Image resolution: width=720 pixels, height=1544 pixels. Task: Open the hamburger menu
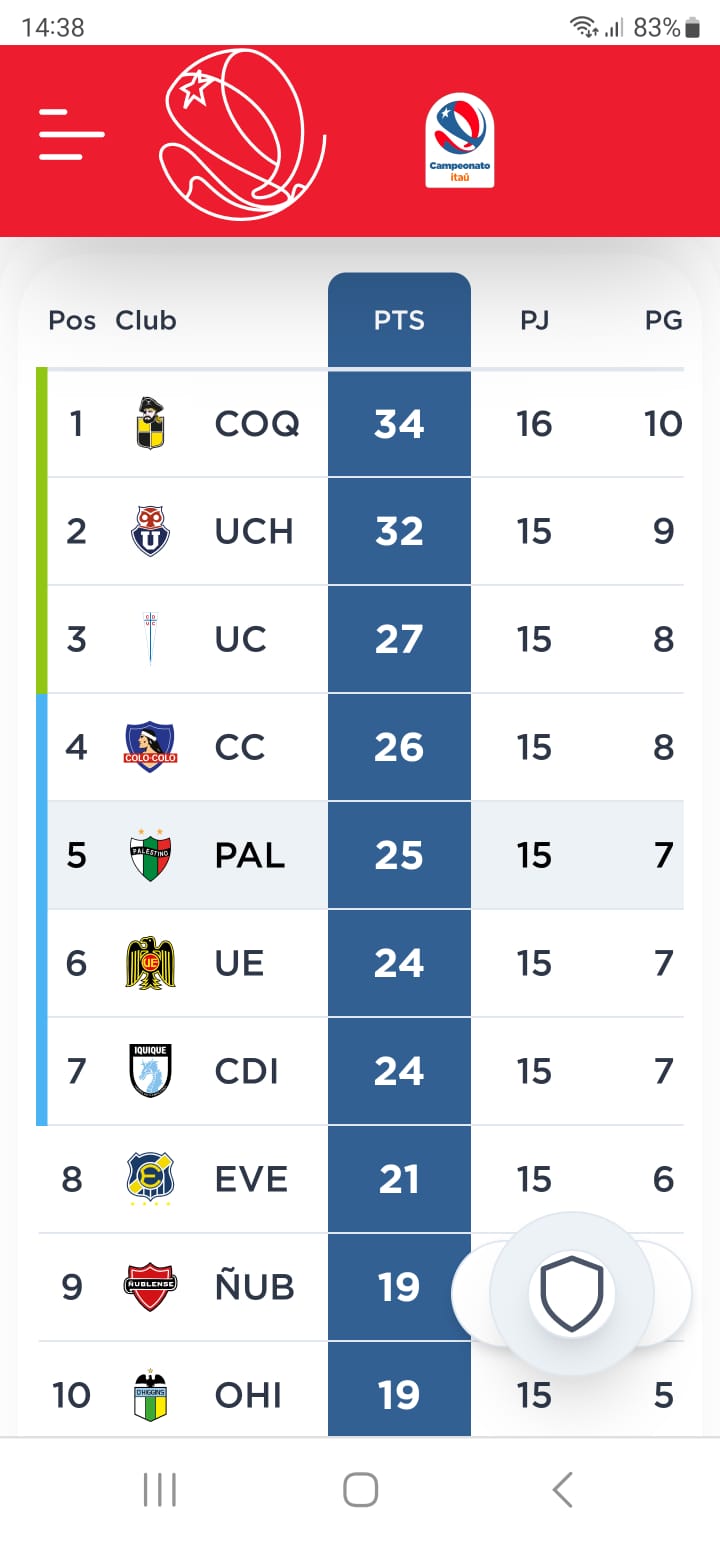click(72, 133)
